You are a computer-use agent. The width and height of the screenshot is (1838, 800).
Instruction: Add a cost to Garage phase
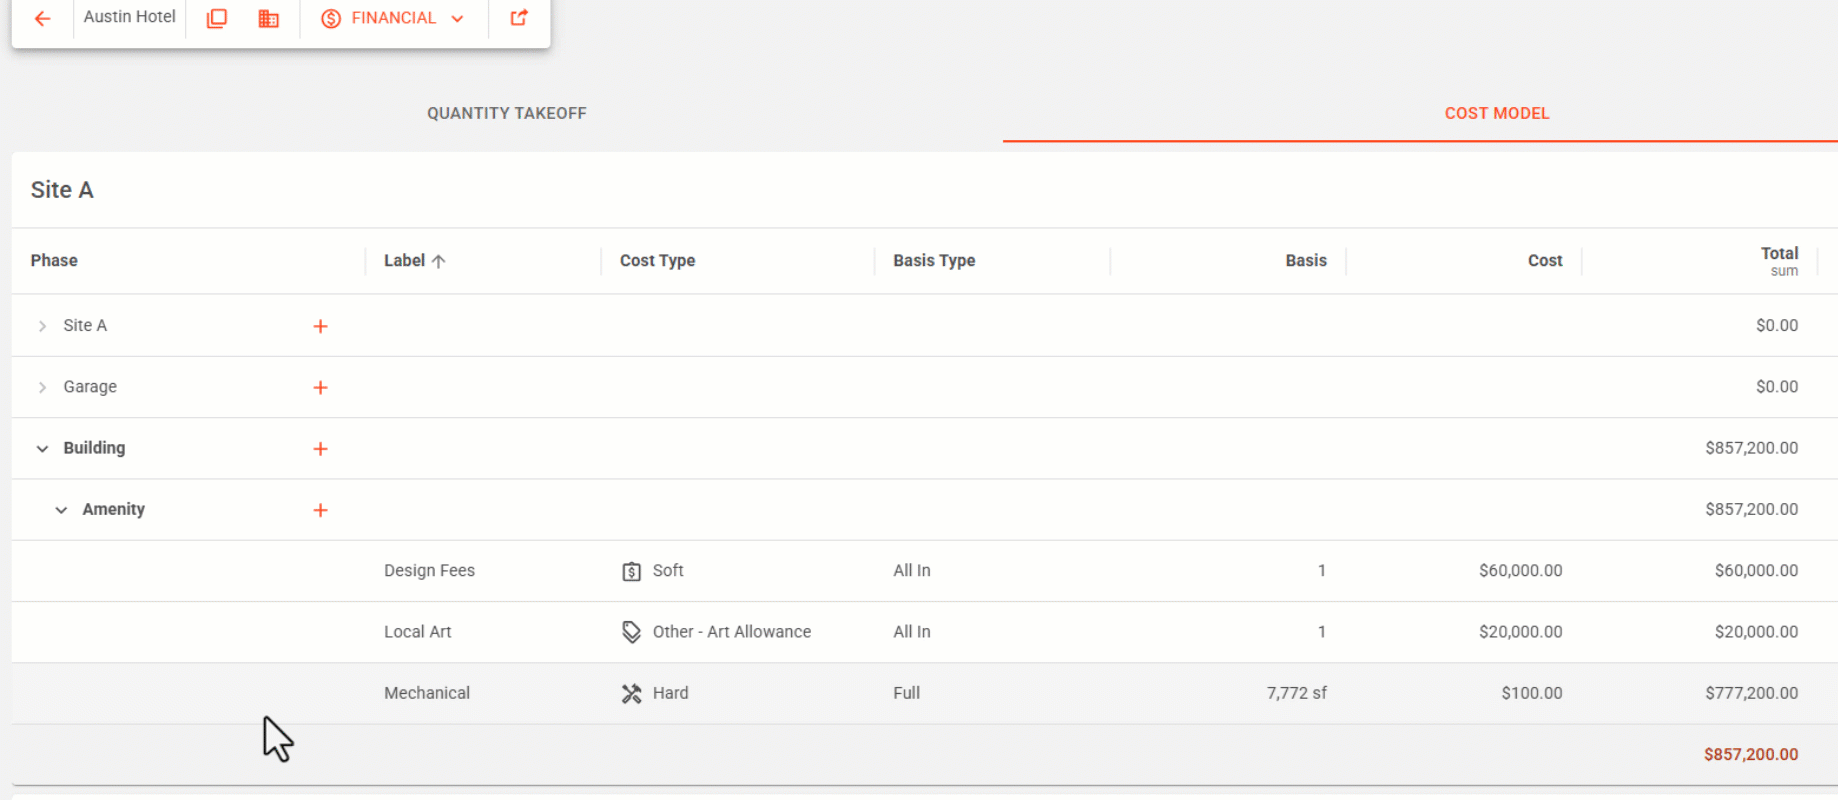[320, 387]
